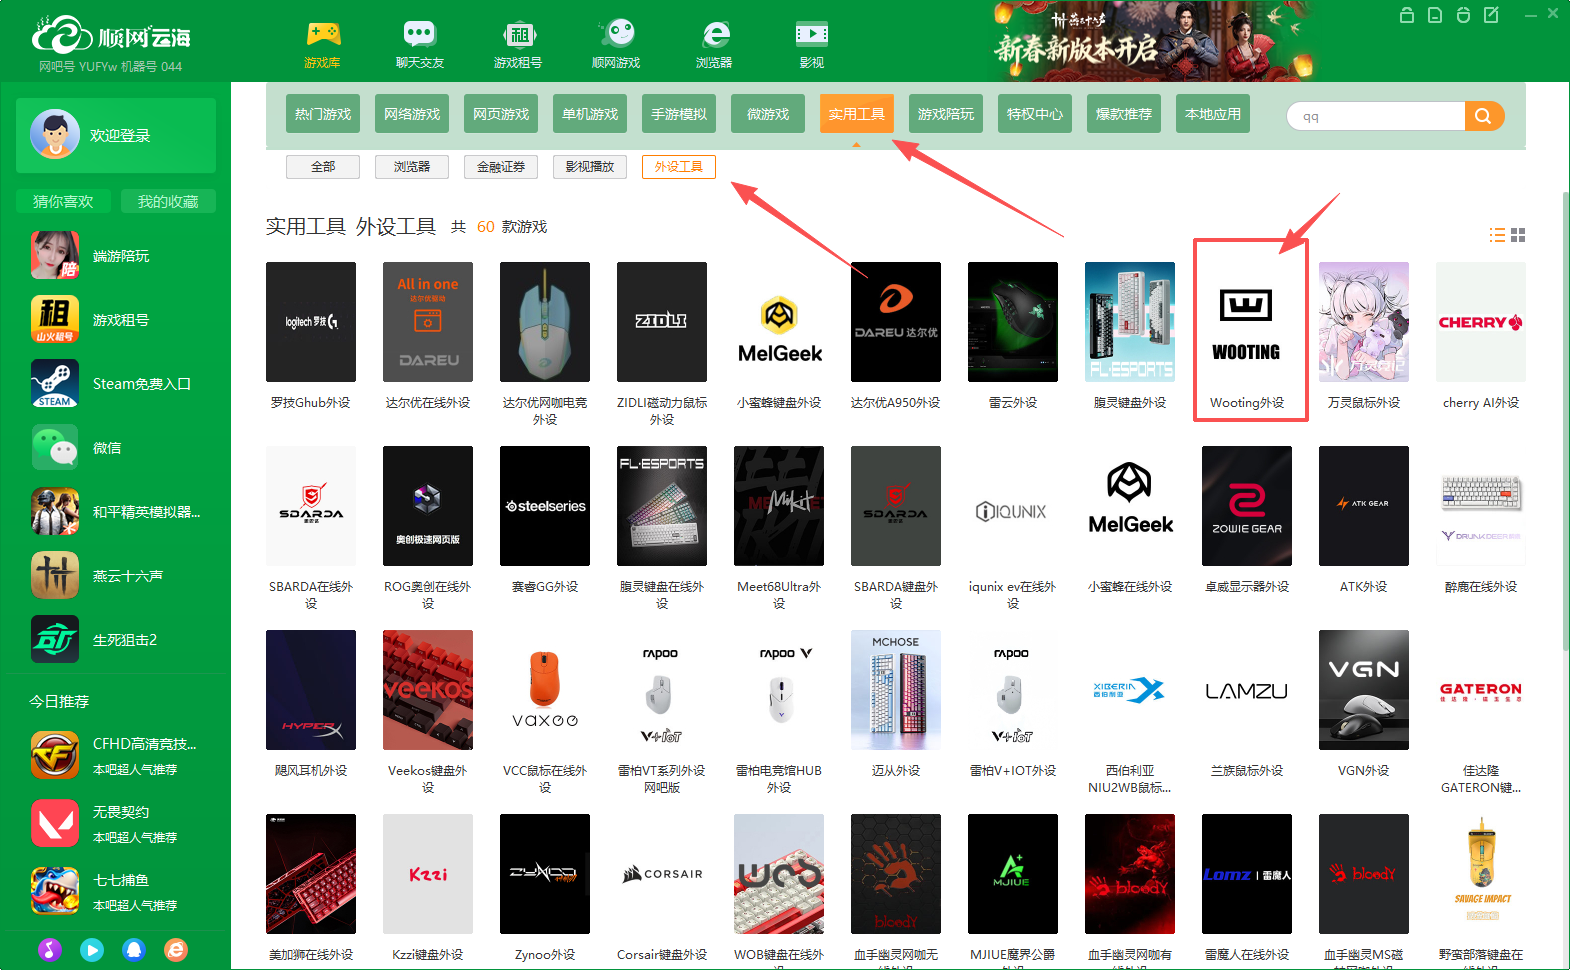
Task: Click the 浏览器 browser icon in top bar
Action: pyautogui.click(x=714, y=44)
